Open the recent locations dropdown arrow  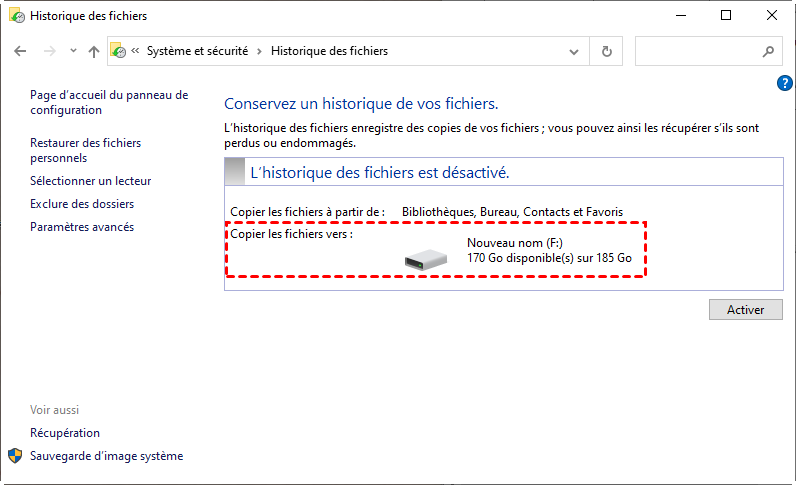point(71,51)
